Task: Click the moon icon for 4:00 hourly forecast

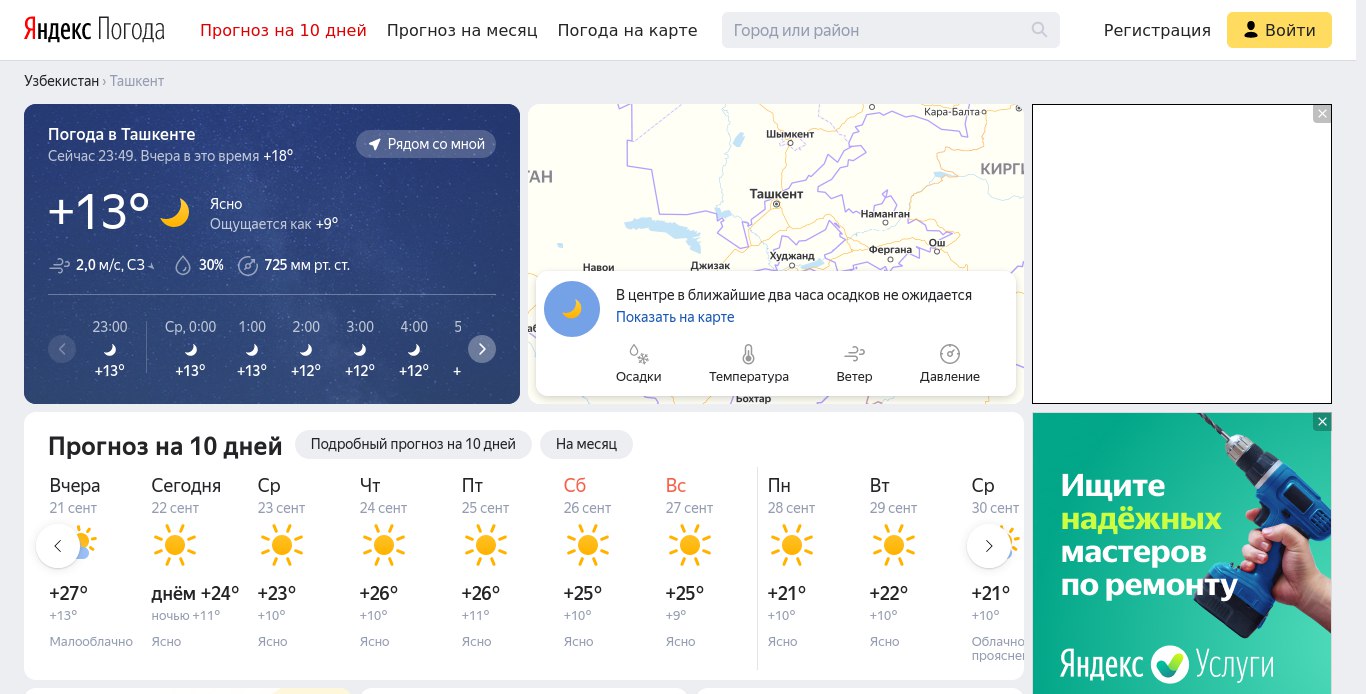Action: pos(414,349)
